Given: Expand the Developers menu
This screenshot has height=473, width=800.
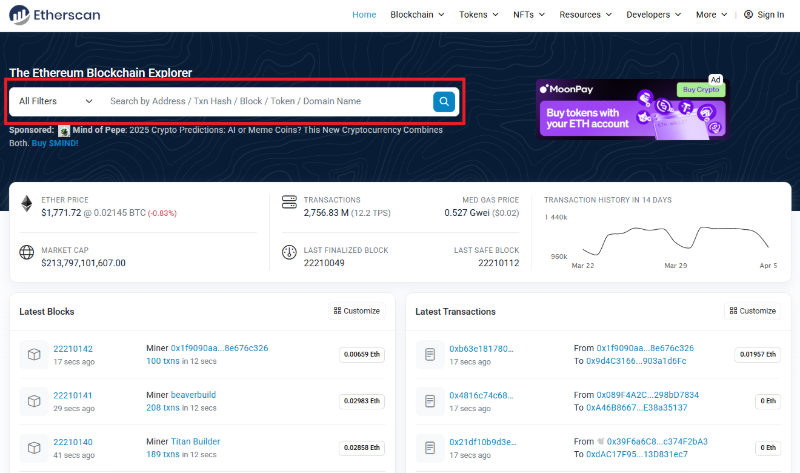Looking at the screenshot, I should point(654,15).
